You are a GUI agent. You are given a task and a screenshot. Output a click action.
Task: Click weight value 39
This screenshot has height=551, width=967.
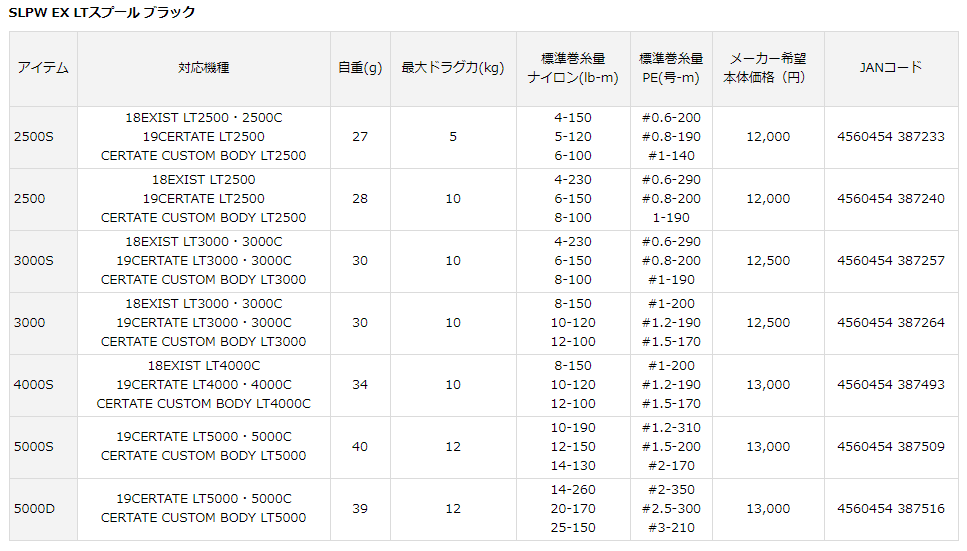pyautogui.click(x=360, y=509)
